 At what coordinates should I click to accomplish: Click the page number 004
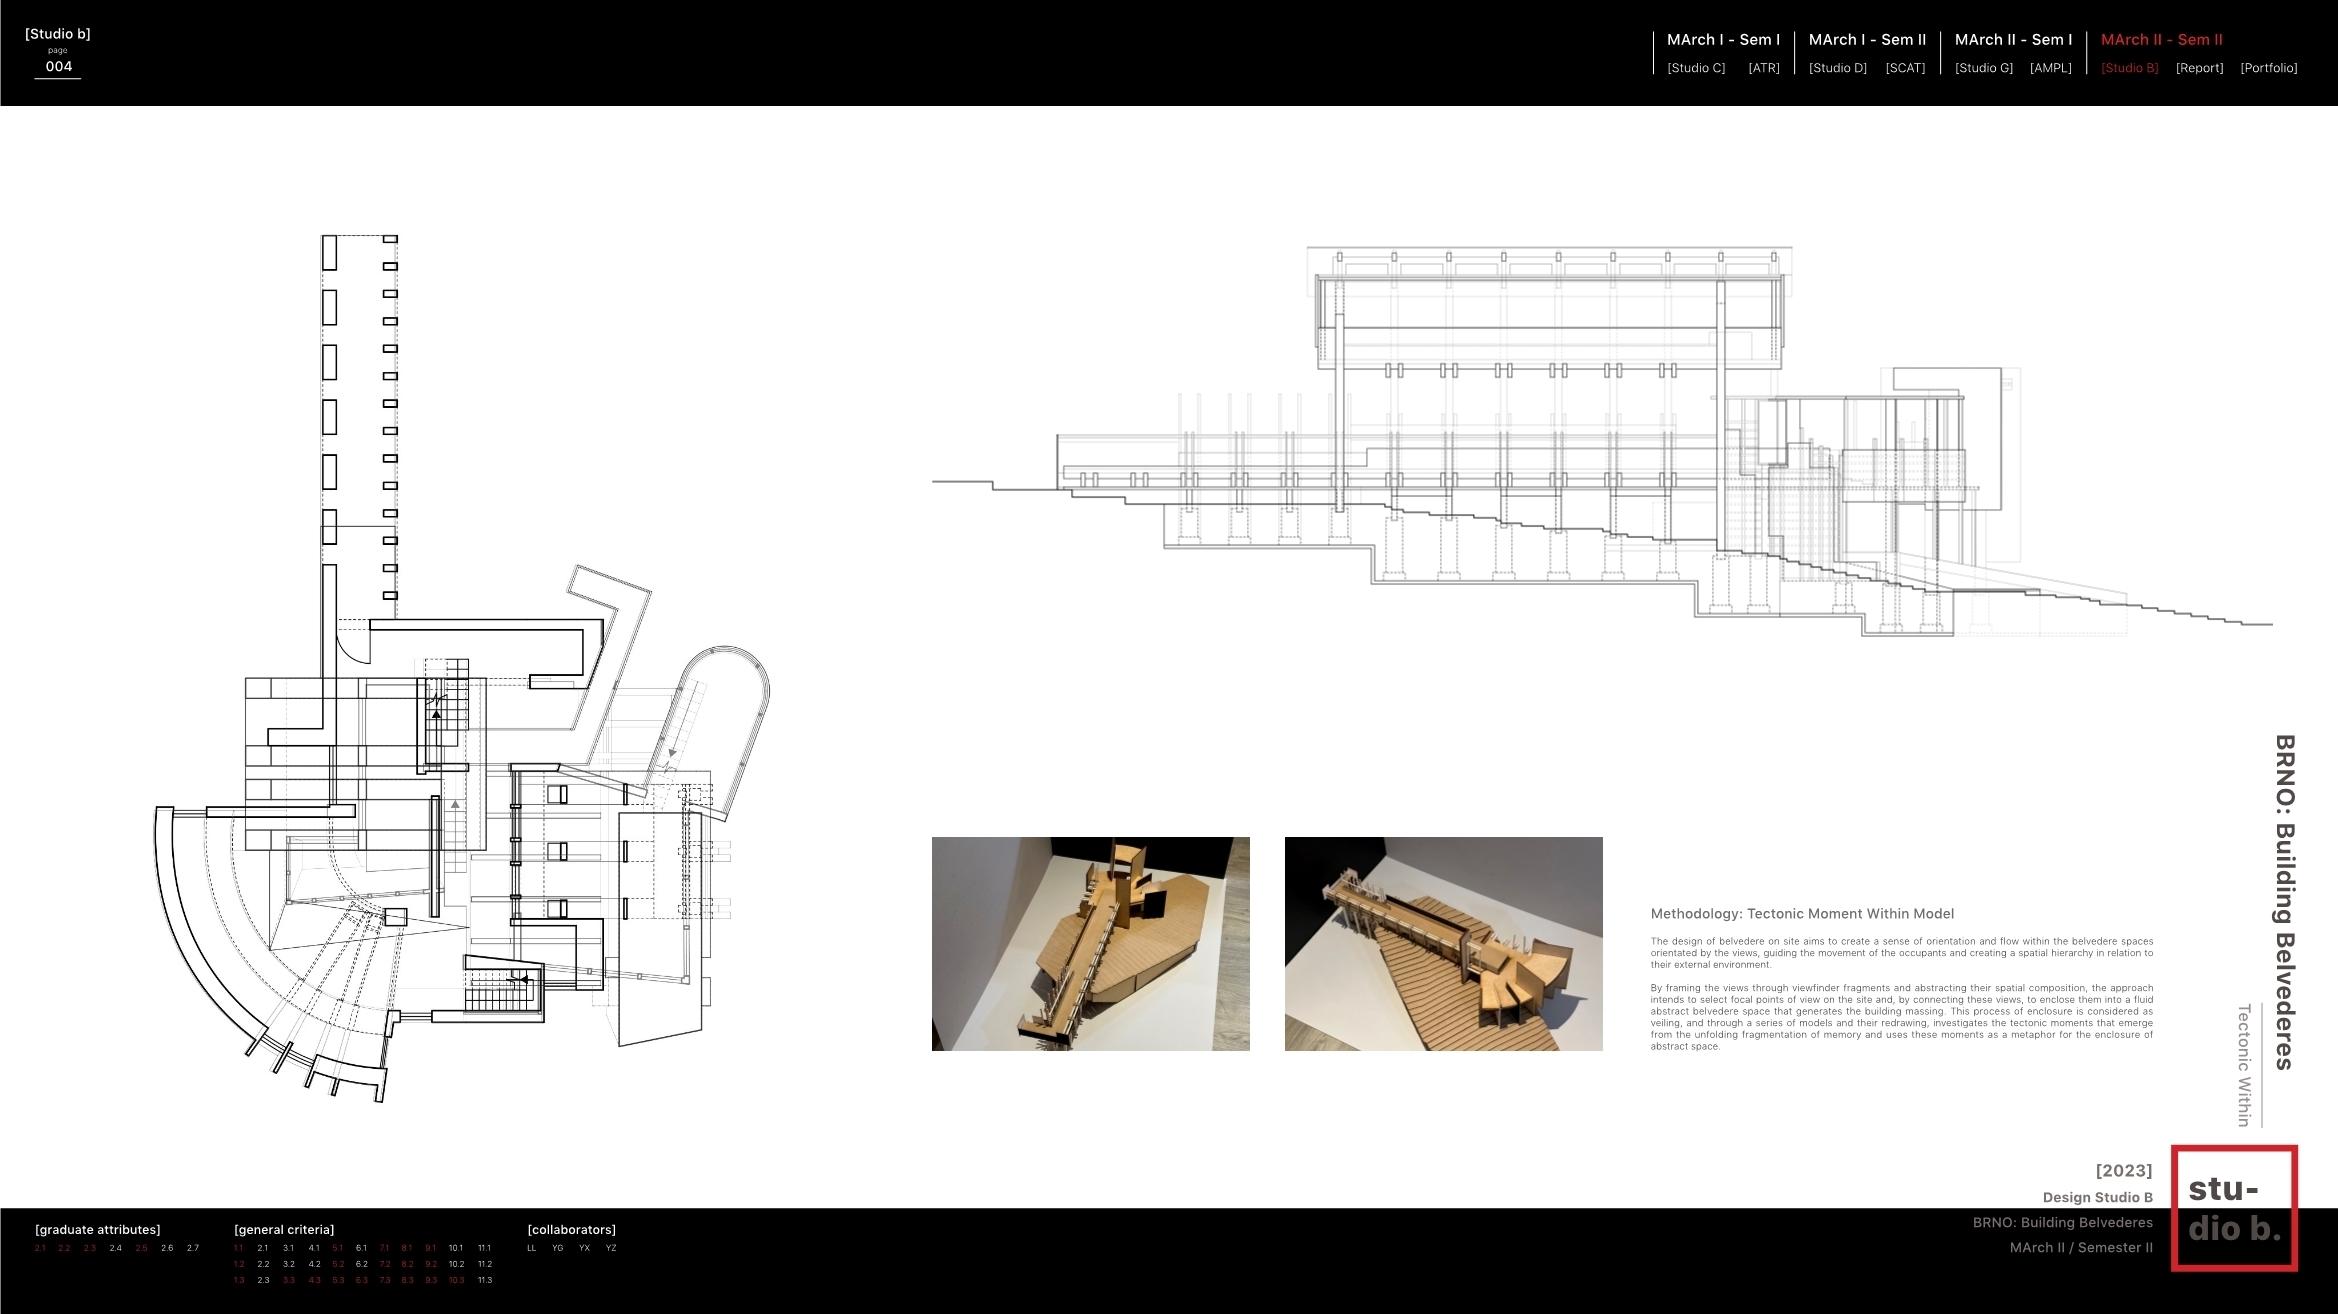point(58,66)
